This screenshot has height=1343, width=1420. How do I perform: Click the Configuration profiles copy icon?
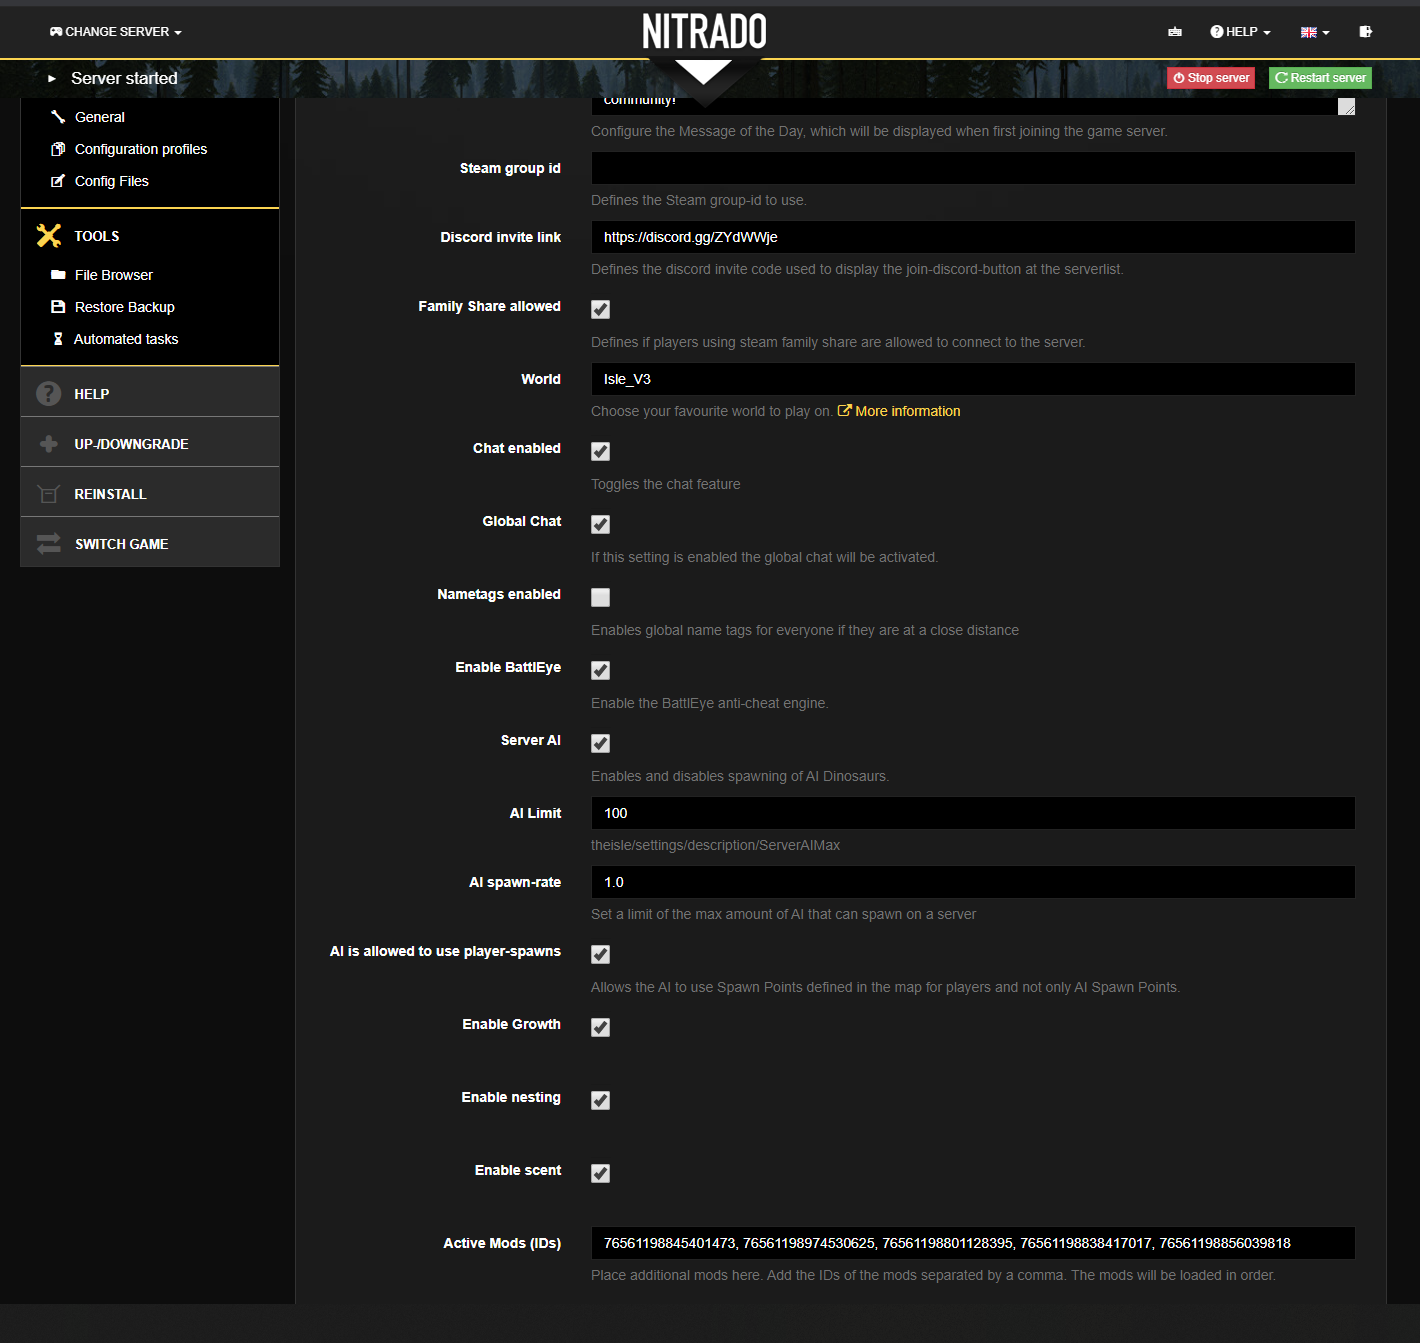tap(58, 149)
